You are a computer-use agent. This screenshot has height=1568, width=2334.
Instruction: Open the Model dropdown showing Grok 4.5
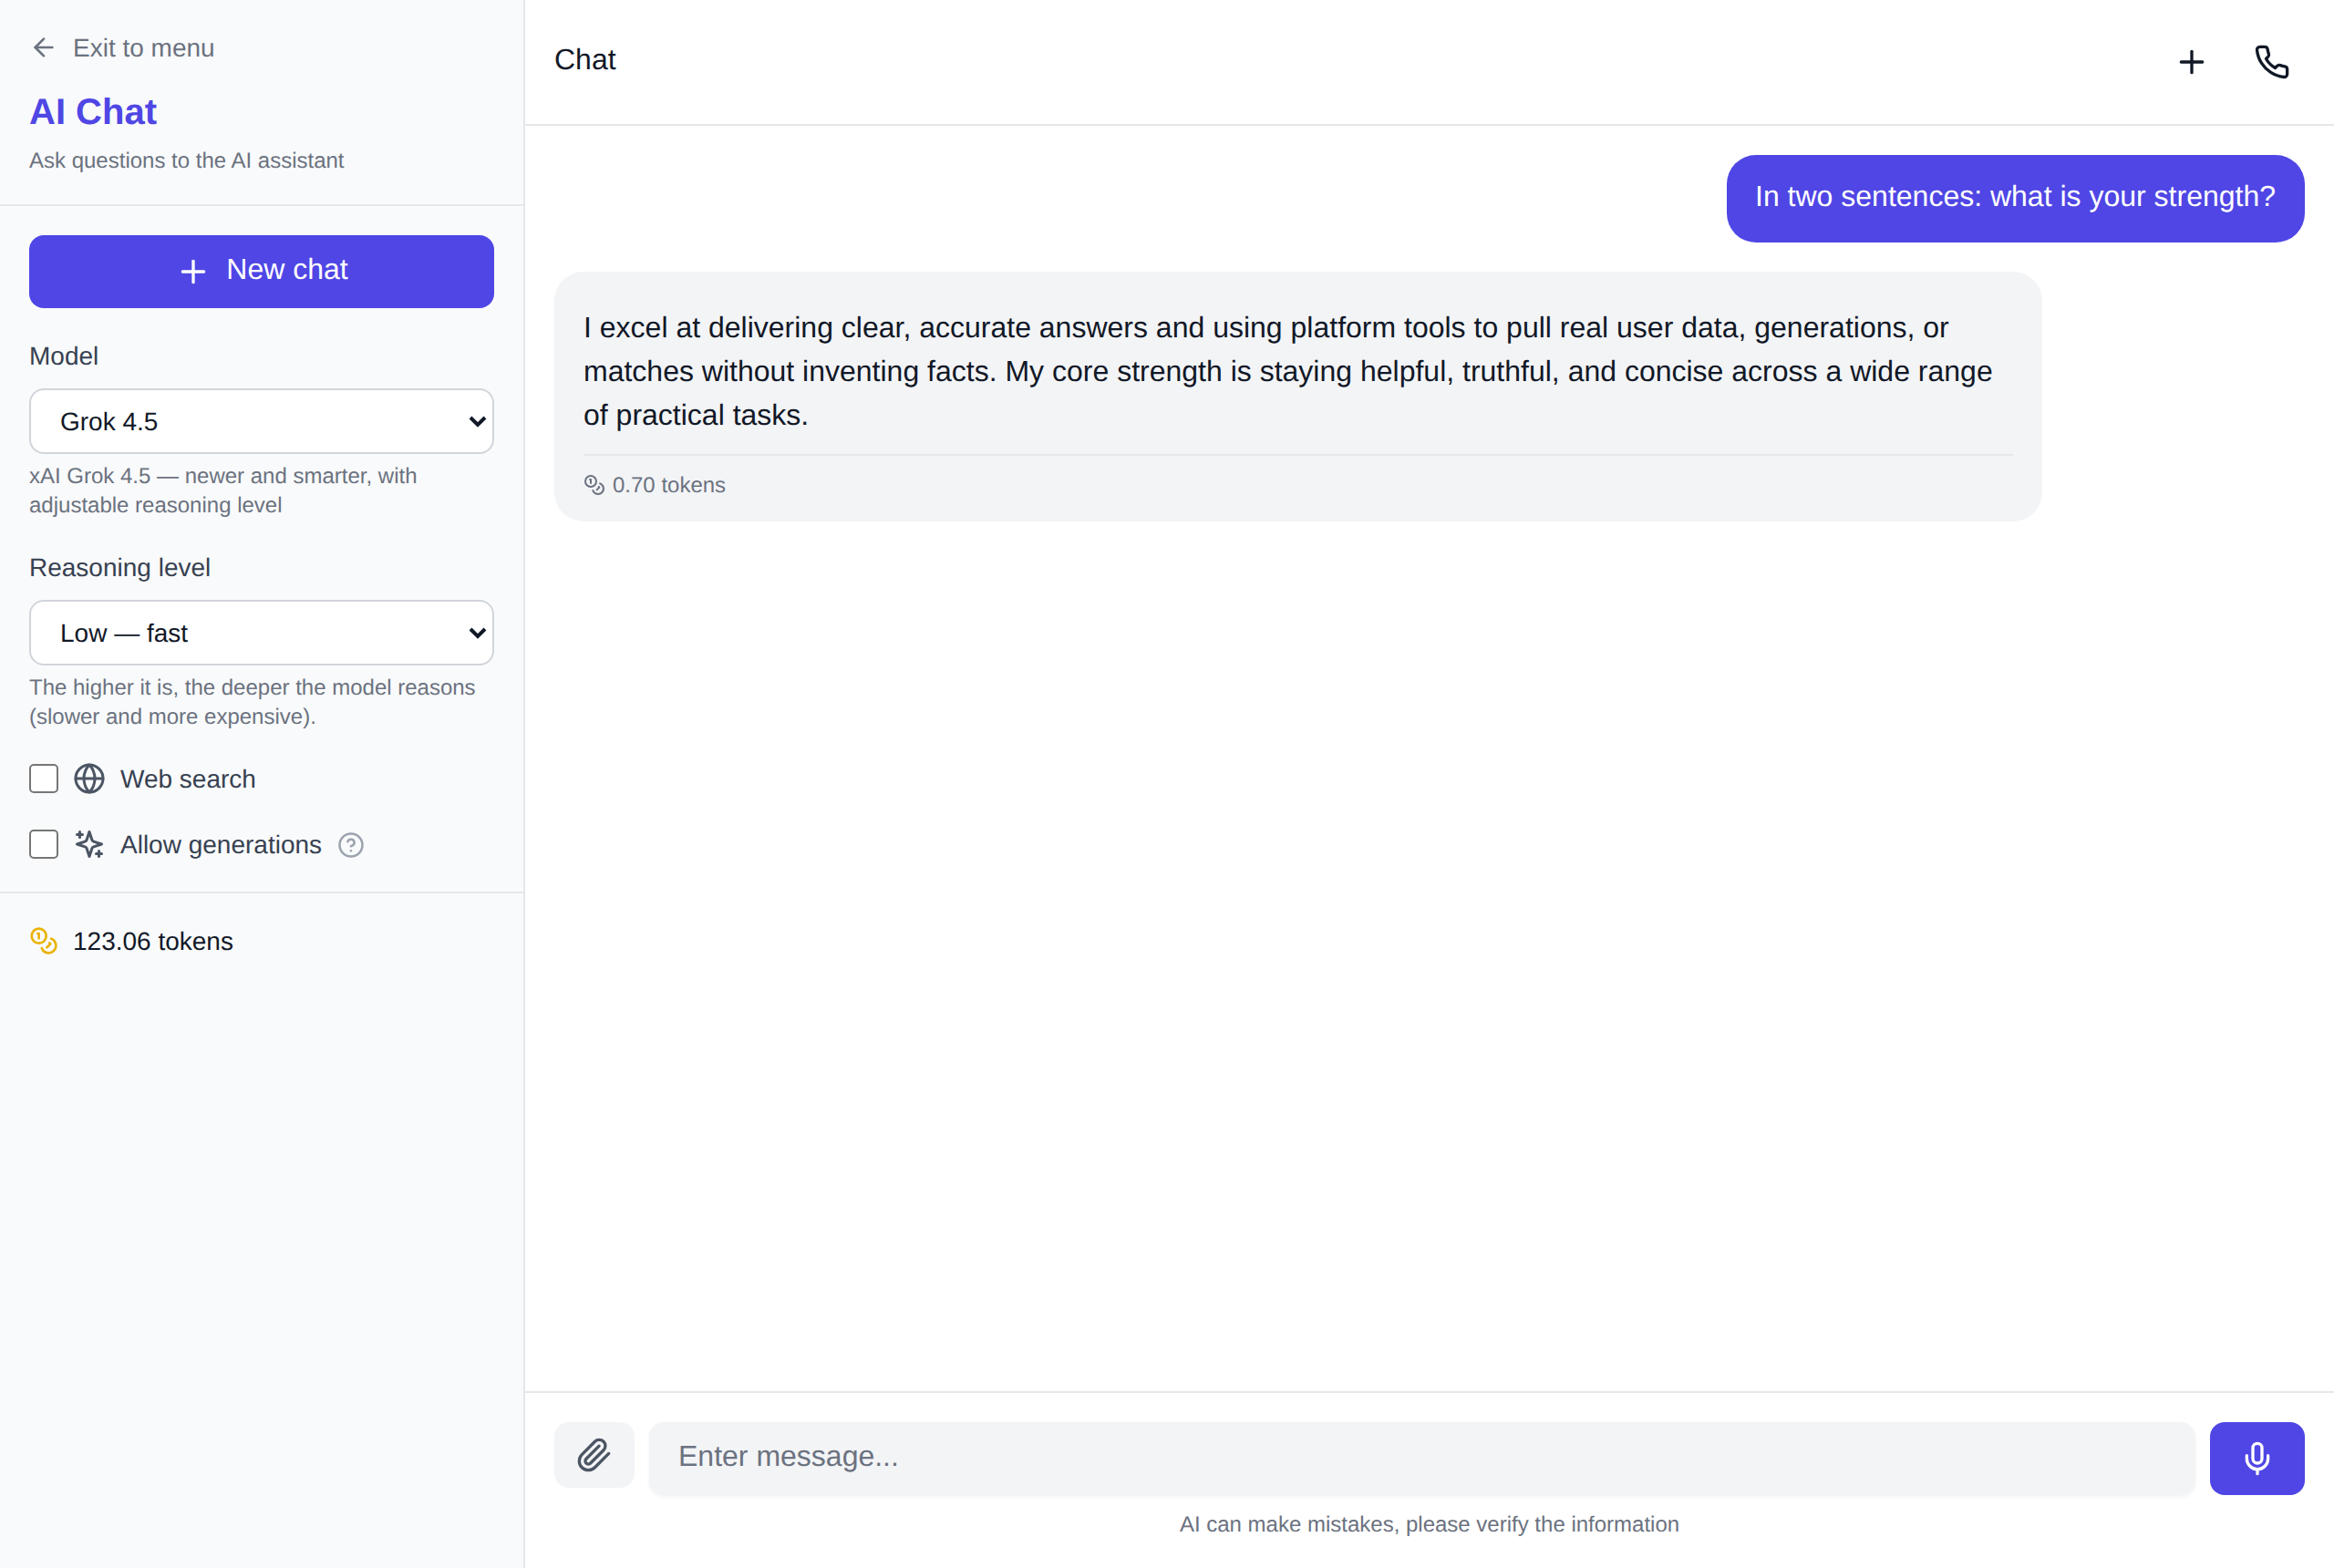[x=261, y=421]
